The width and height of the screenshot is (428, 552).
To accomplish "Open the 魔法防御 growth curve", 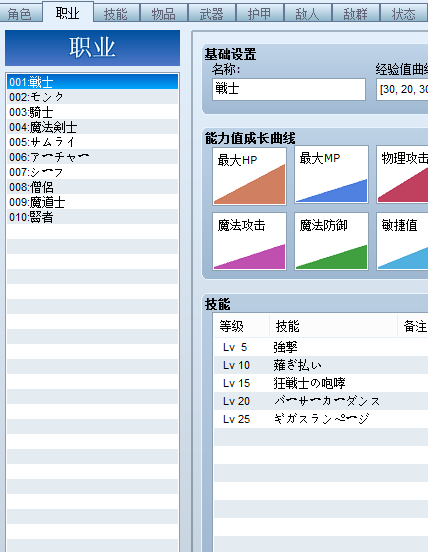I will pyautogui.click(x=332, y=241).
